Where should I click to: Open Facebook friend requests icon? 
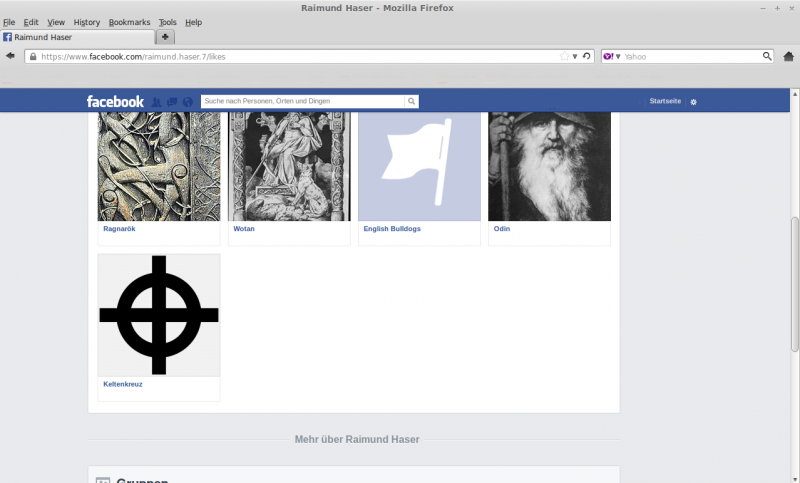point(156,101)
